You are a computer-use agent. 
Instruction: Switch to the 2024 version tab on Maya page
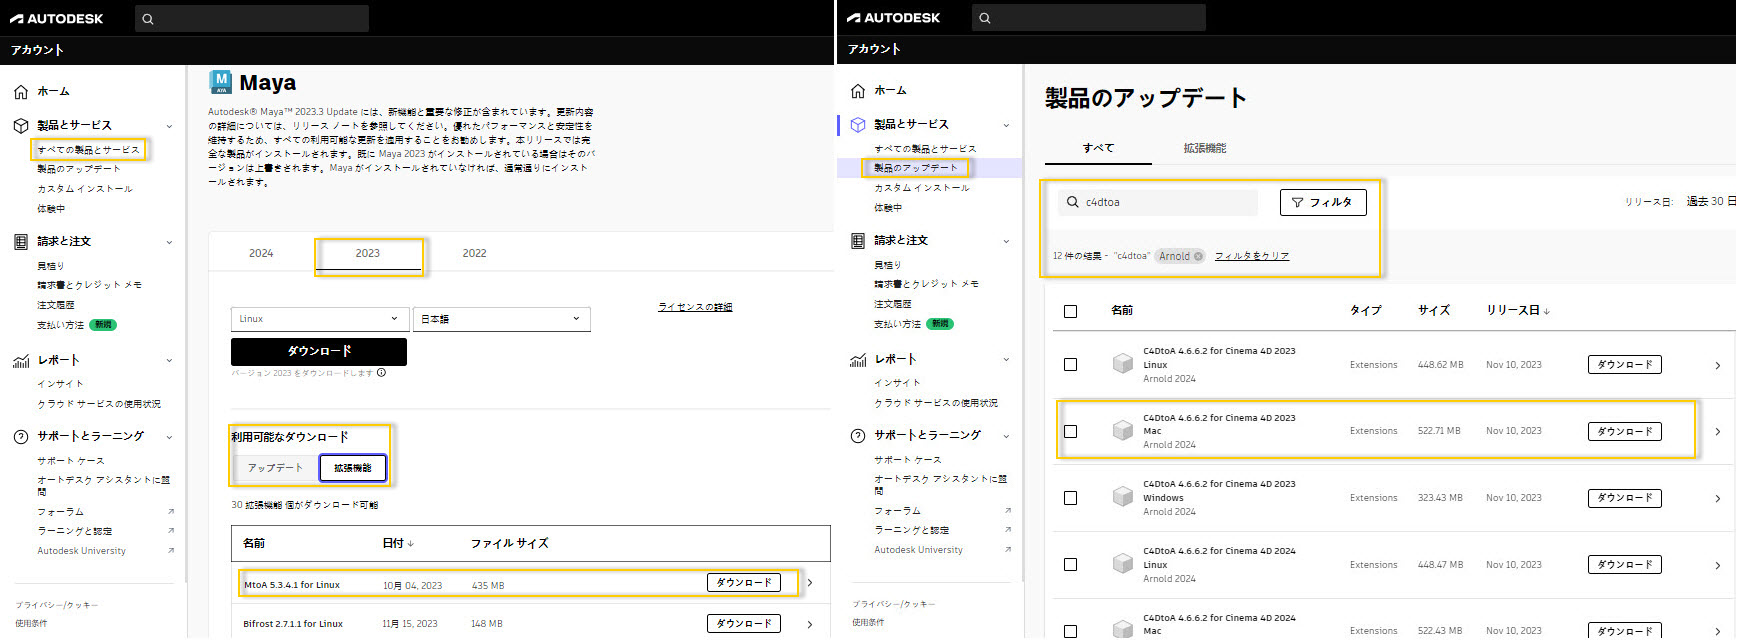coord(261,254)
